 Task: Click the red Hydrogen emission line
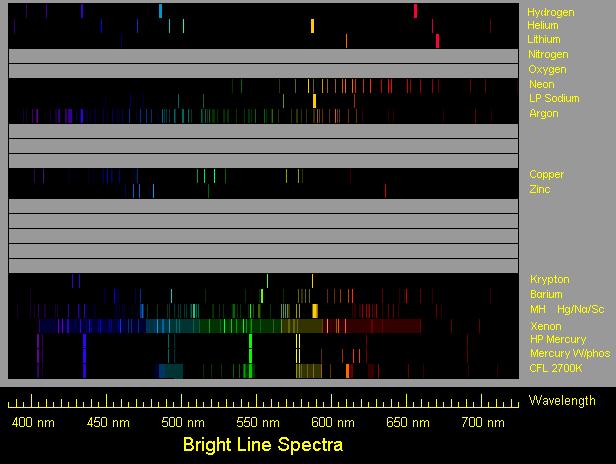pos(415,11)
